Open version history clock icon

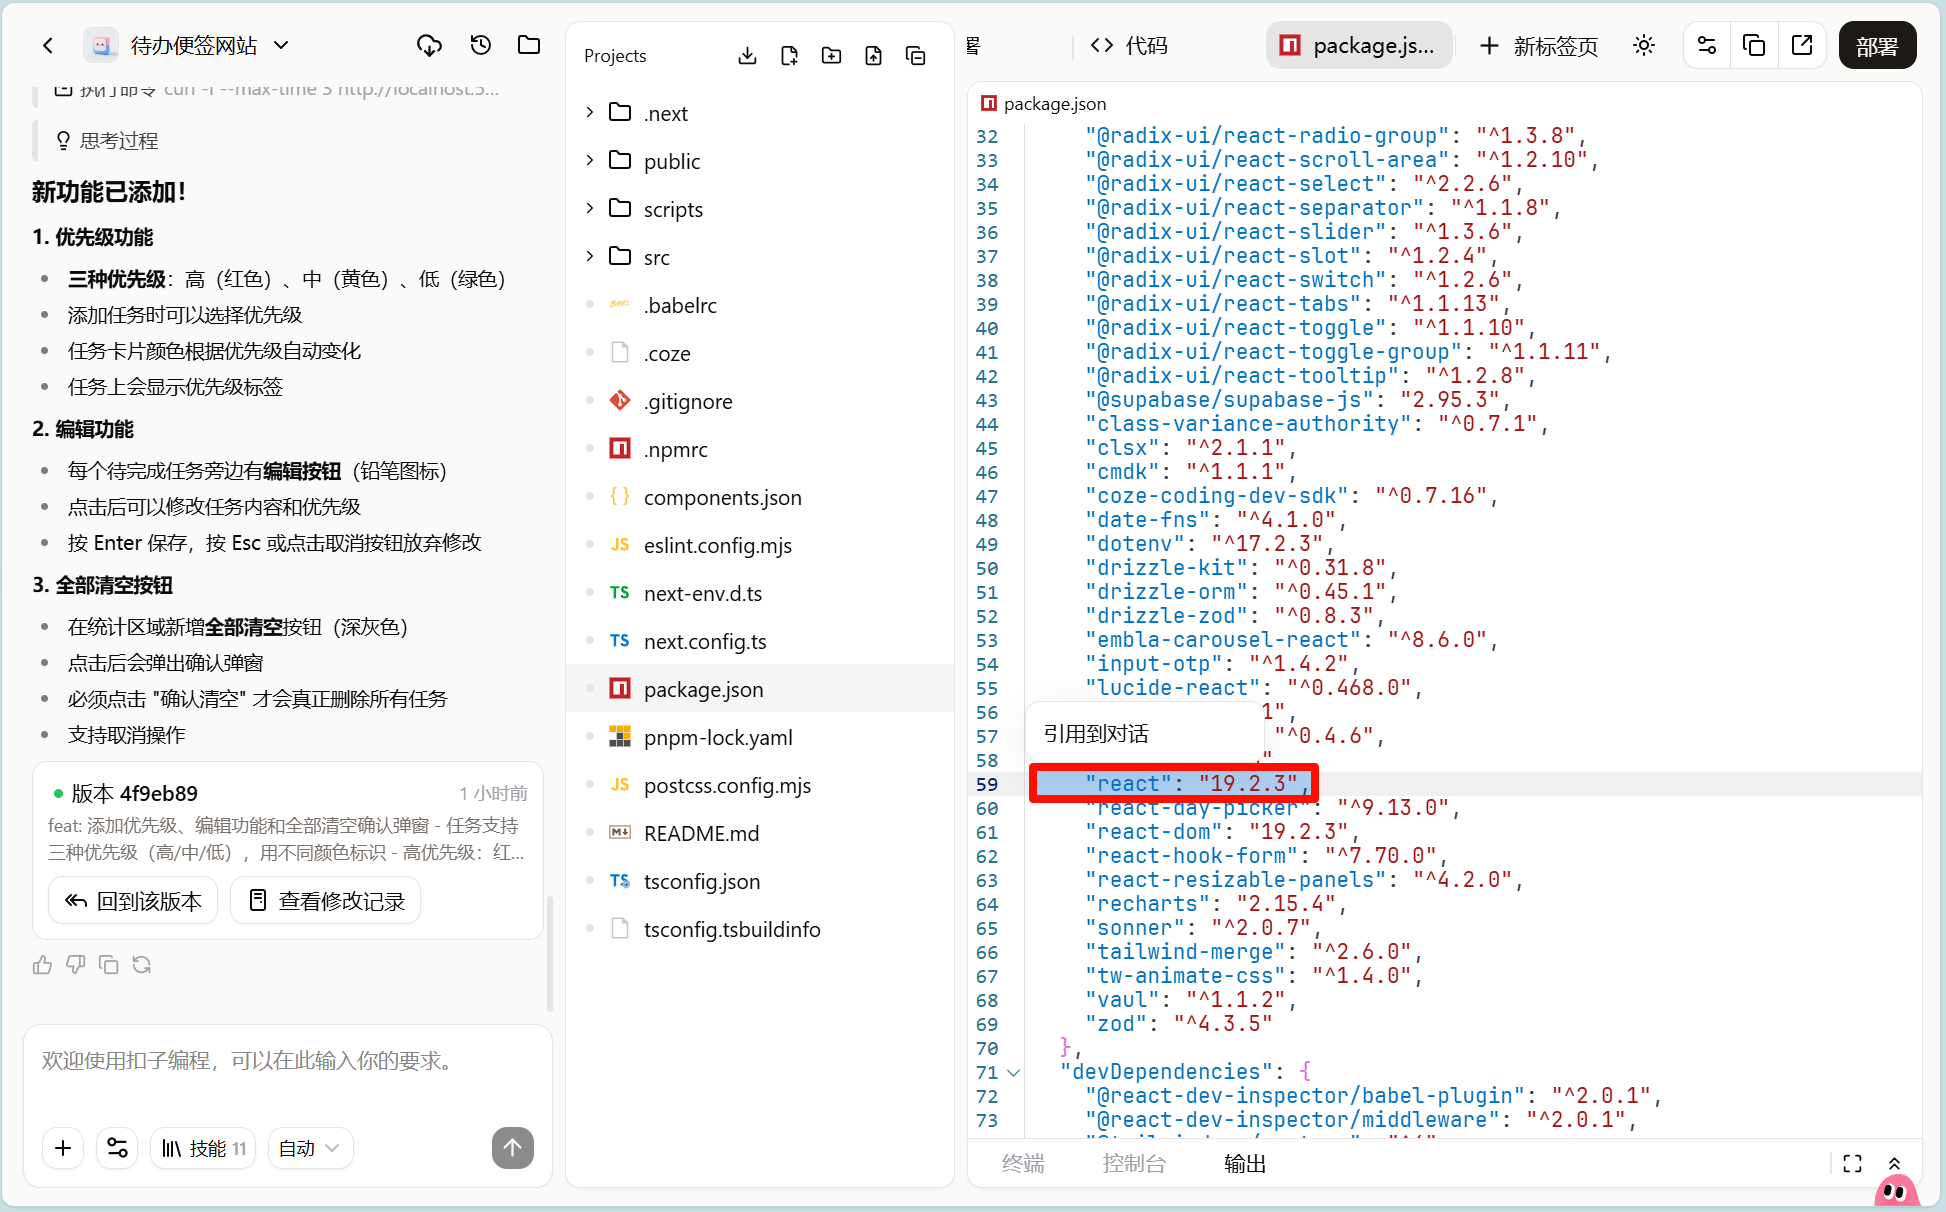[x=481, y=45]
